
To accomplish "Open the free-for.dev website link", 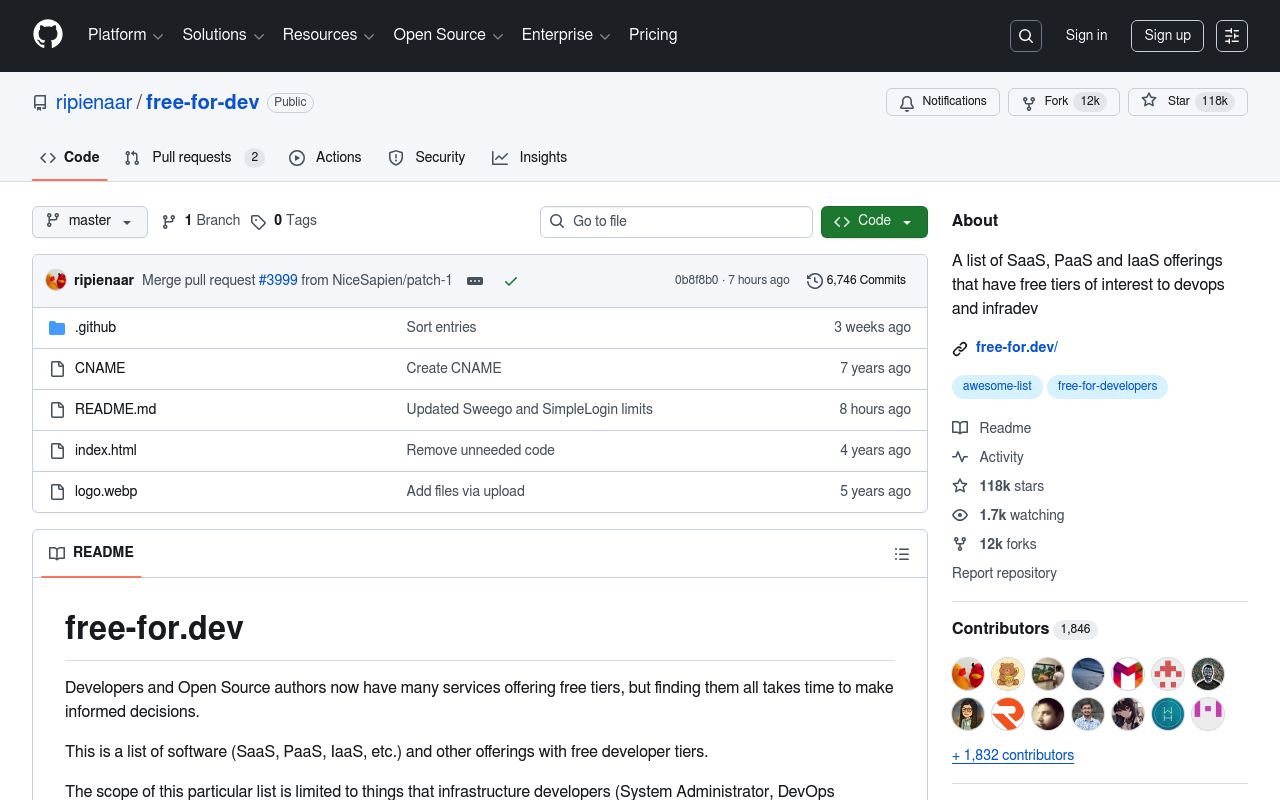I will 1015,347.
